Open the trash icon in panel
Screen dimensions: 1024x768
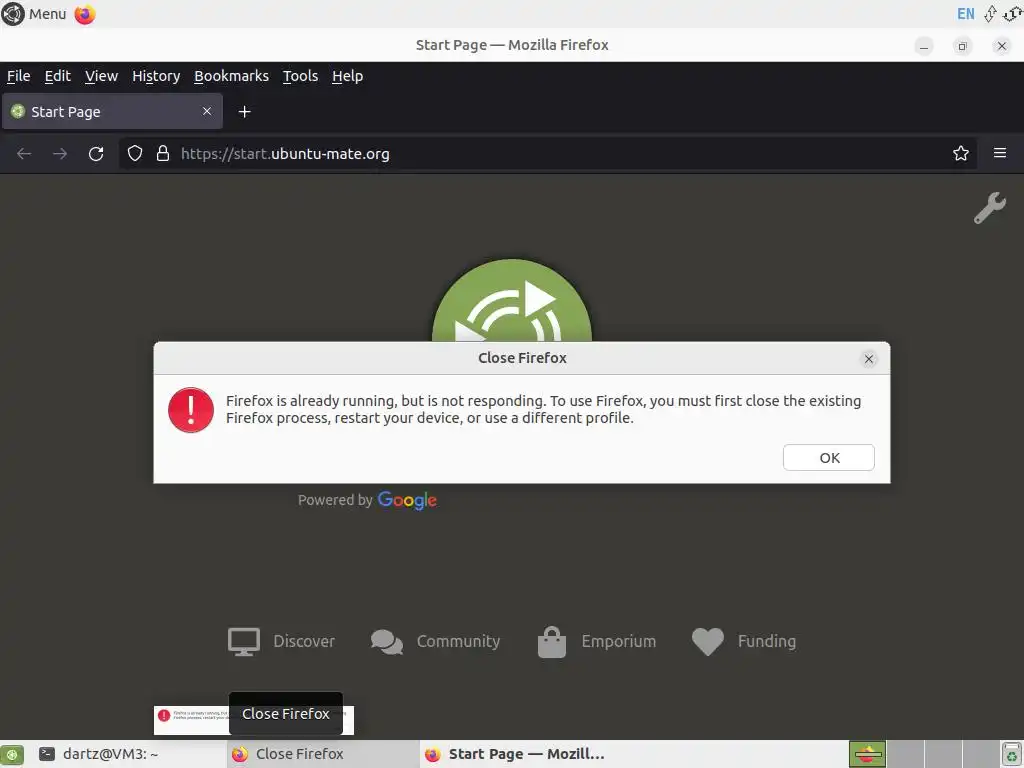[x=1011, y=754]
